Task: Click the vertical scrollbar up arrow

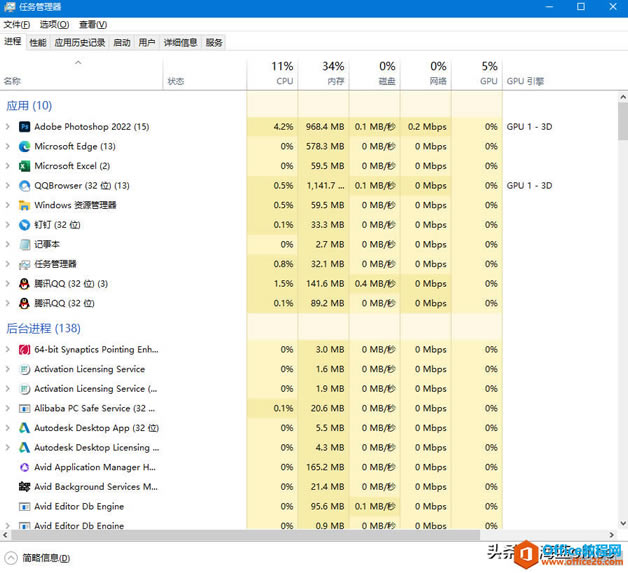Action: click(623, 97)
